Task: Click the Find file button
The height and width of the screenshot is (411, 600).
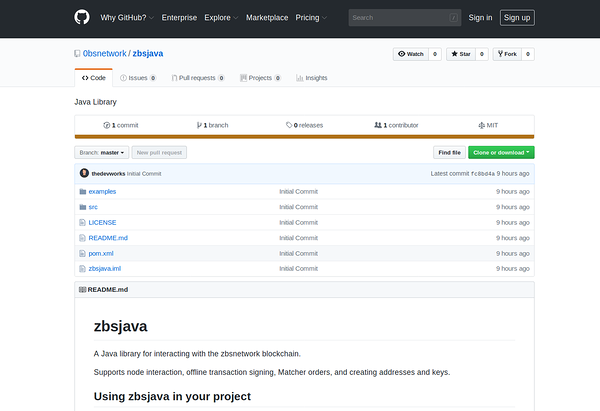Action: [x=449, y=152]
